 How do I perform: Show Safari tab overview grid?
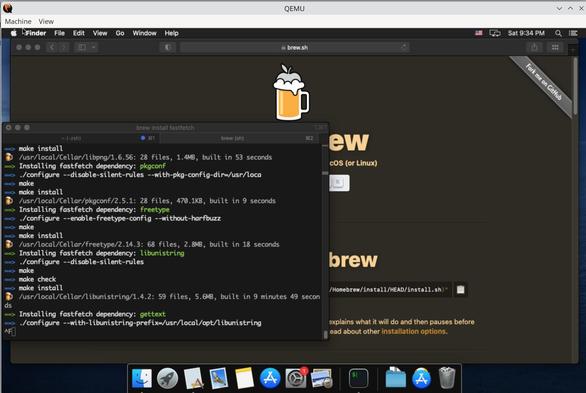pos(555,47)
